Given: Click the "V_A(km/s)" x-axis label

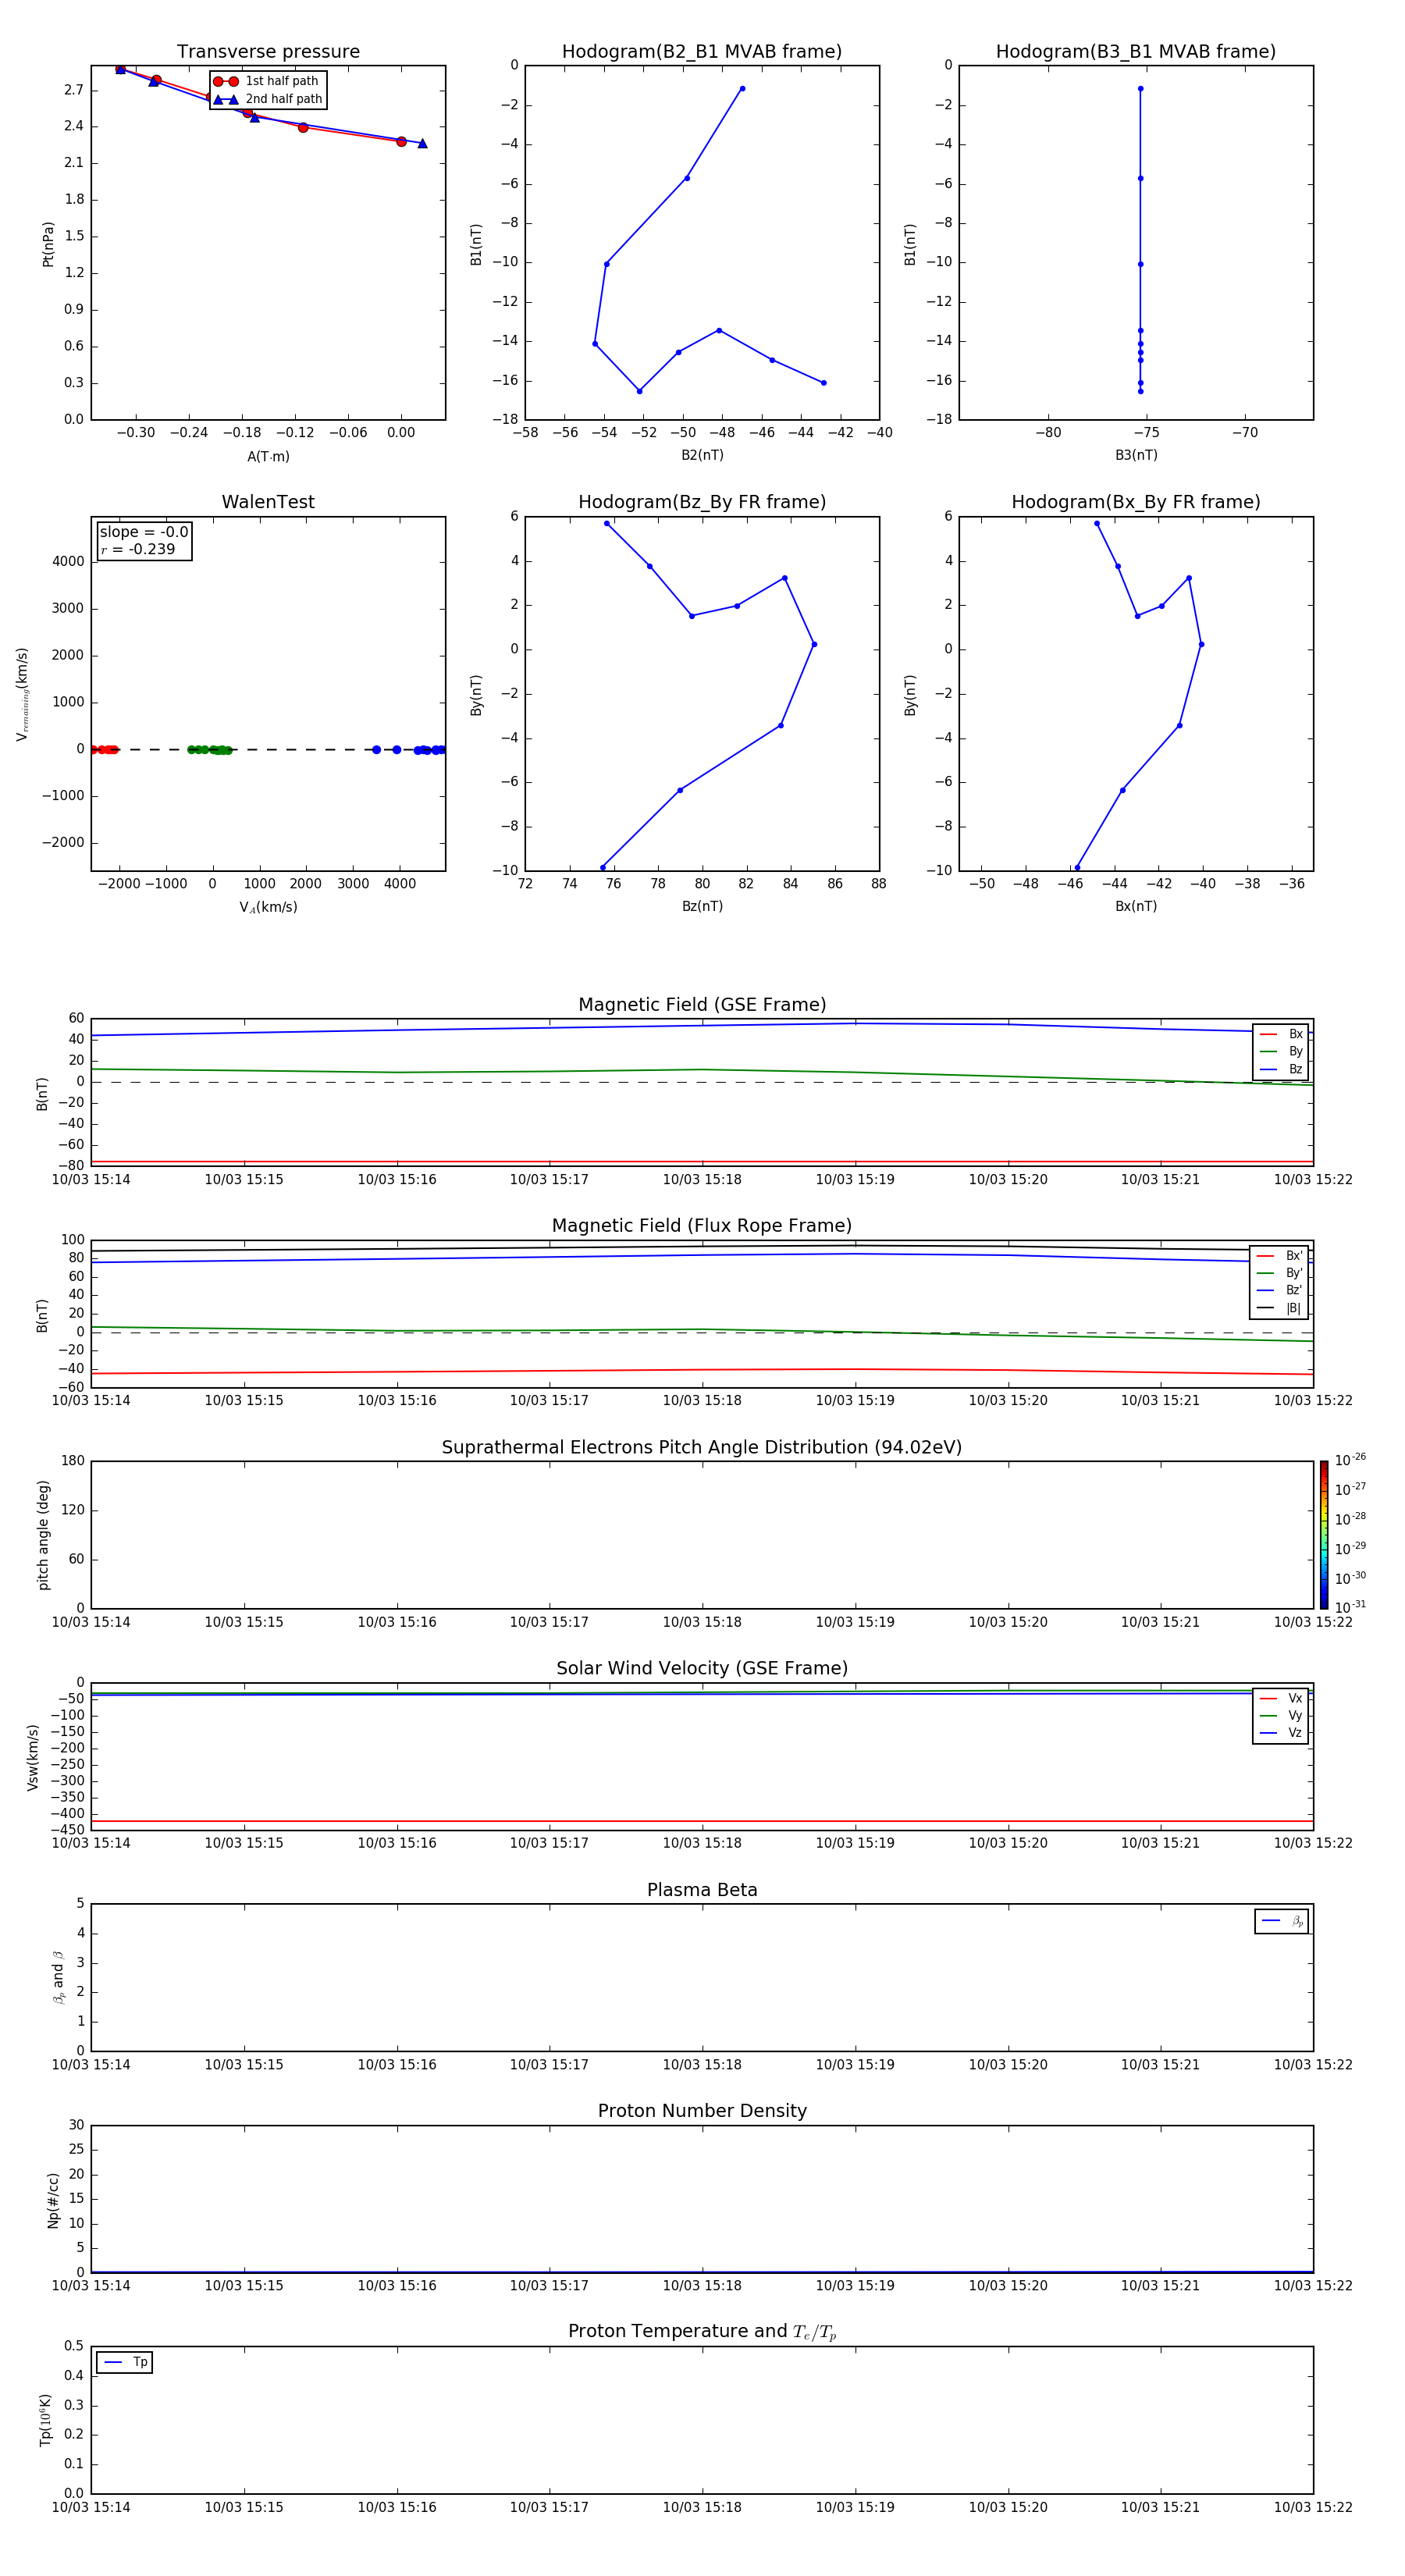Looking at the screenshot, I should tap(268, 907).
